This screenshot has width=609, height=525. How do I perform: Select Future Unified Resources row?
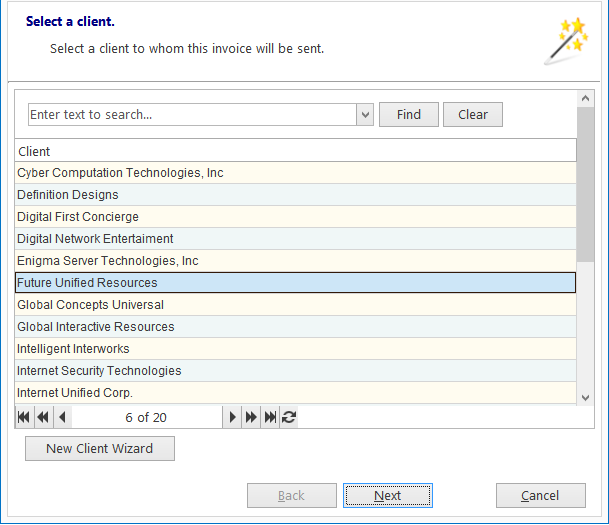click(296, 283)
